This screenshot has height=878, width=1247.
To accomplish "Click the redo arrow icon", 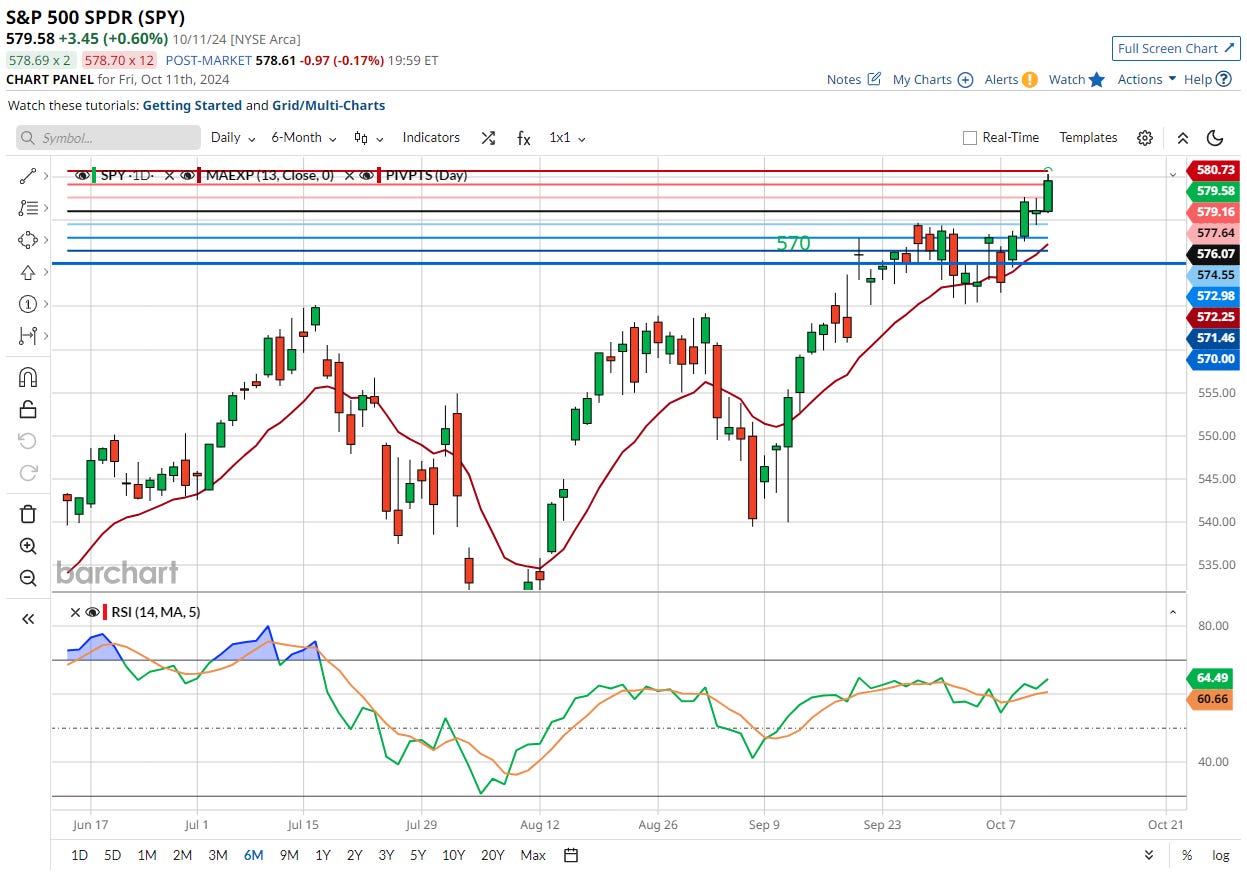I will [28, 472].
